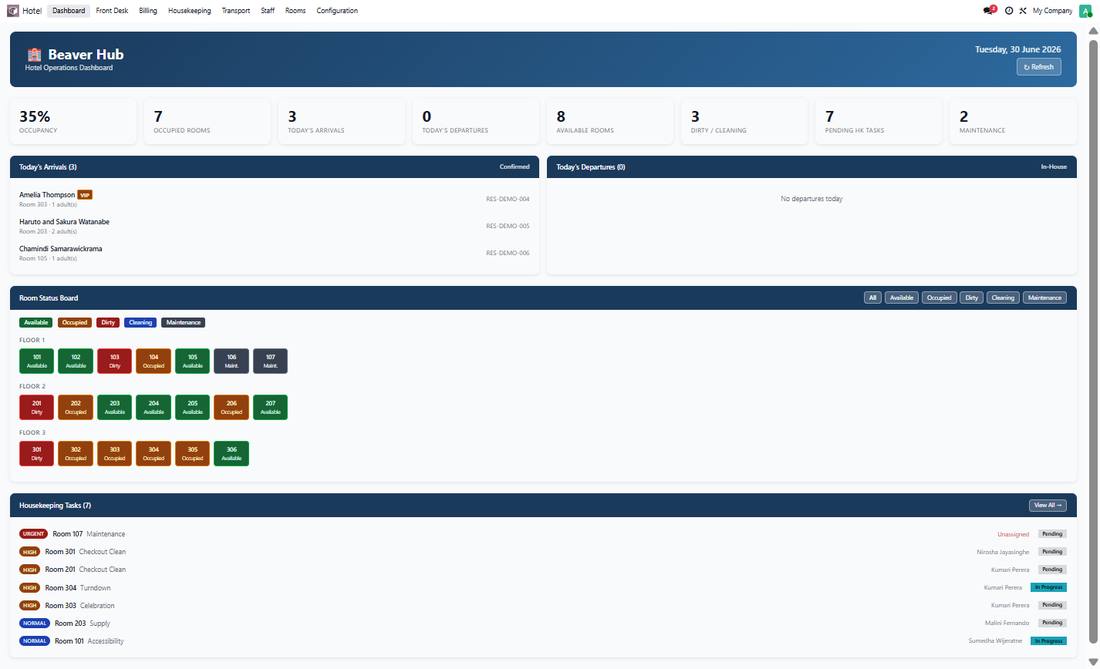Filter room board by Available

click(x=901, y=298)
